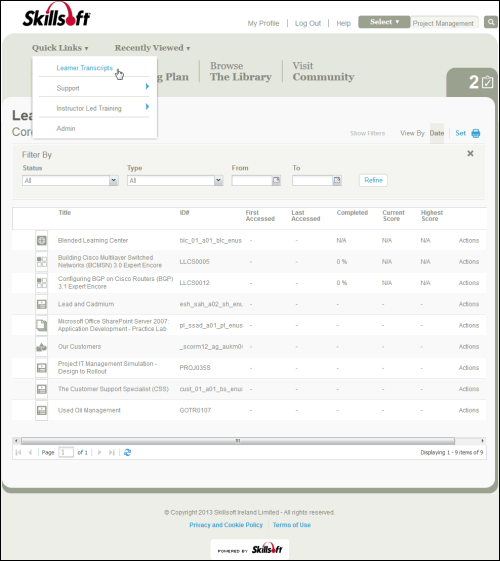500x561 pixels.
Task: Open the Select search category dropdown
Action: pyautogui.click(x=384, y=22)
